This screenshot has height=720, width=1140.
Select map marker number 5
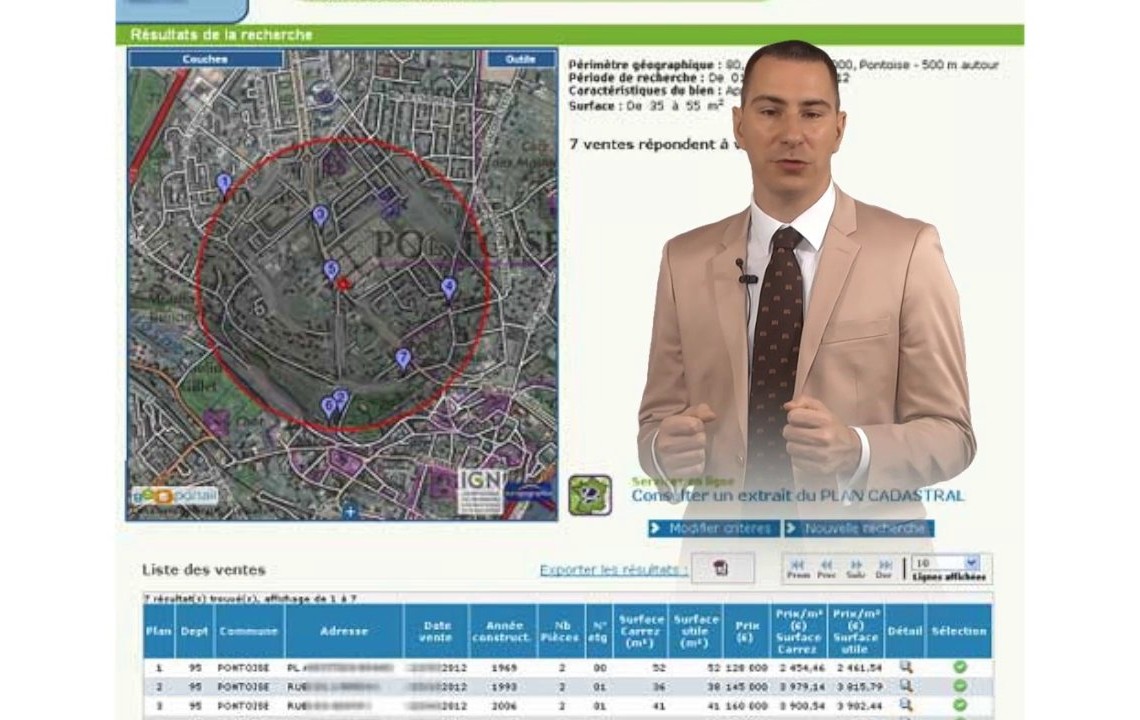tap(331, 271)
